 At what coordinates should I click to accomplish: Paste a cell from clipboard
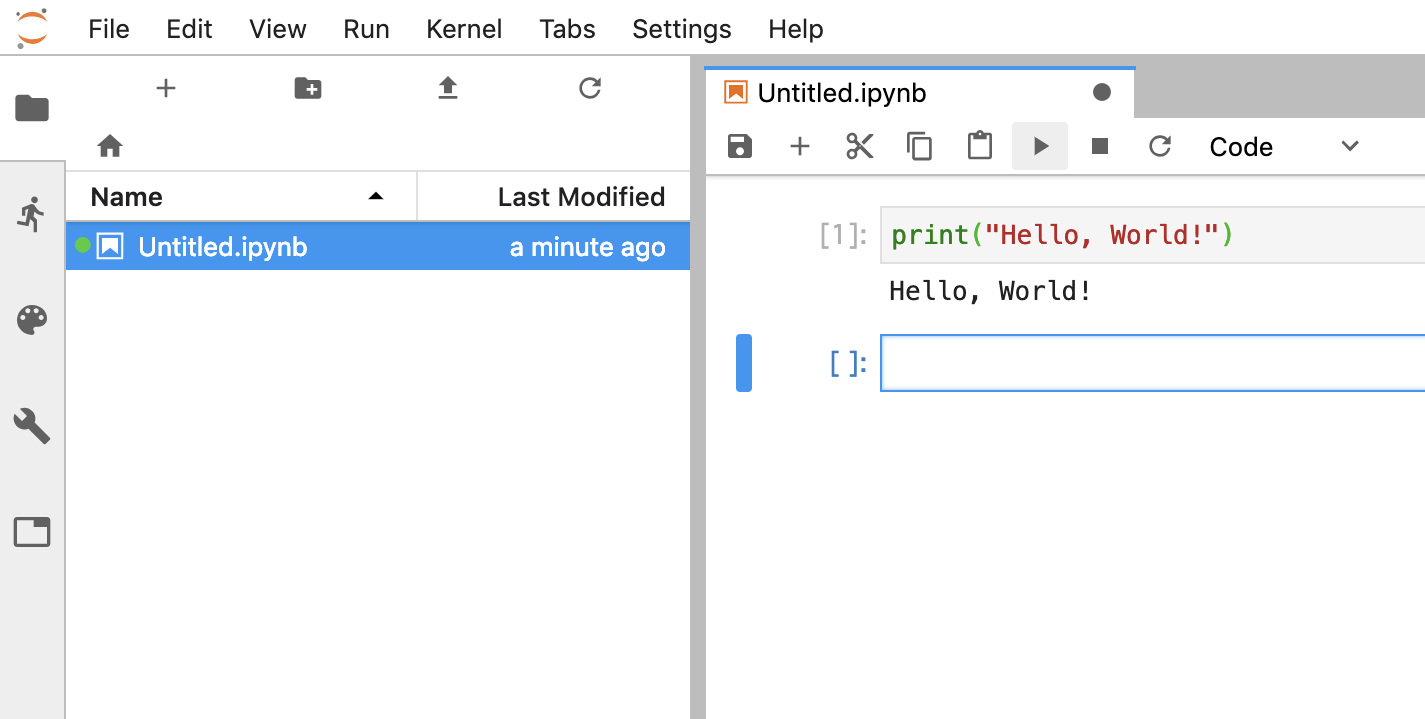(979, 146)
